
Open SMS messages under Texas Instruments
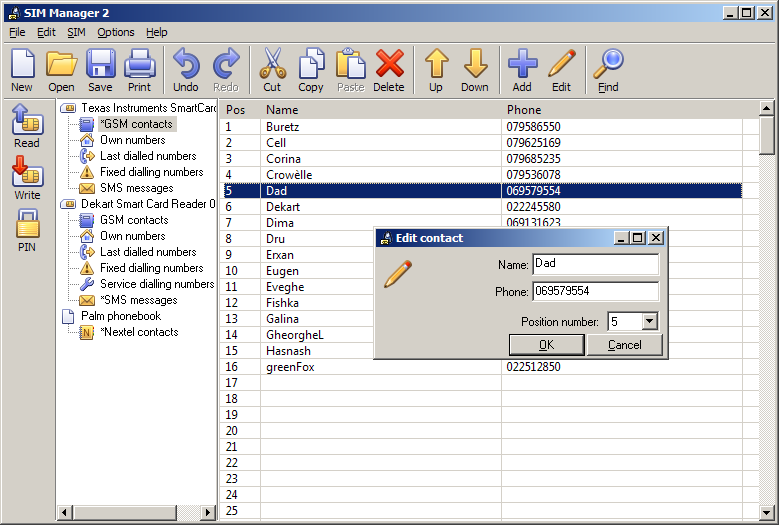(137, 188)
